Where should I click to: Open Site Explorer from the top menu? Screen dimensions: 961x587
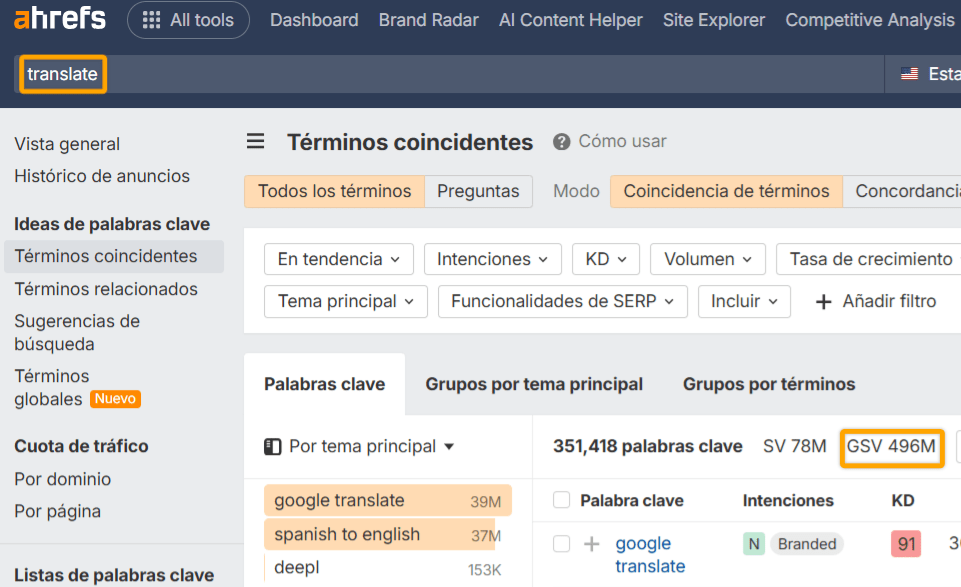tap(713, 19)
